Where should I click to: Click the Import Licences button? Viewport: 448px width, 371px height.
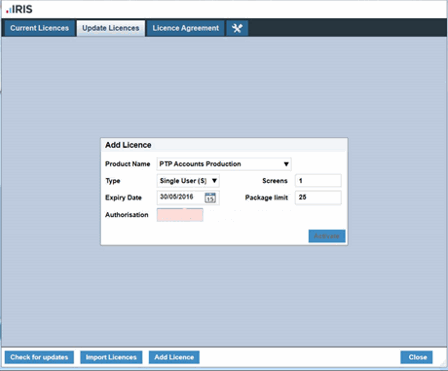coord(111,357)
